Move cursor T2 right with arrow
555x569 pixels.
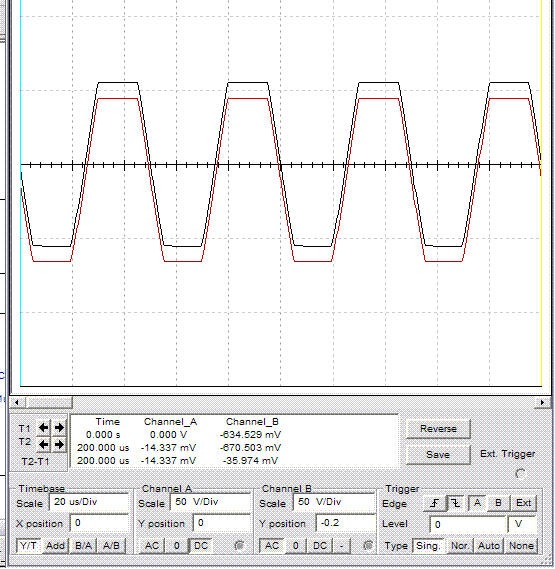click(x=59, y=444)
